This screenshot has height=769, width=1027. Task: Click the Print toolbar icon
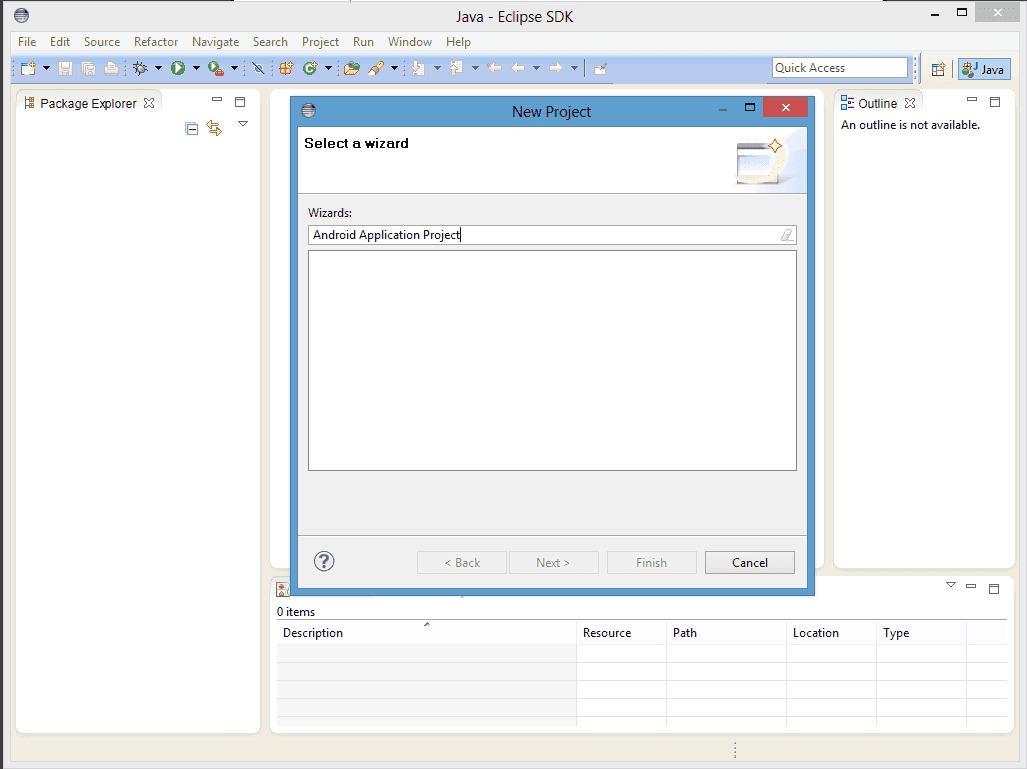(111, 68)
